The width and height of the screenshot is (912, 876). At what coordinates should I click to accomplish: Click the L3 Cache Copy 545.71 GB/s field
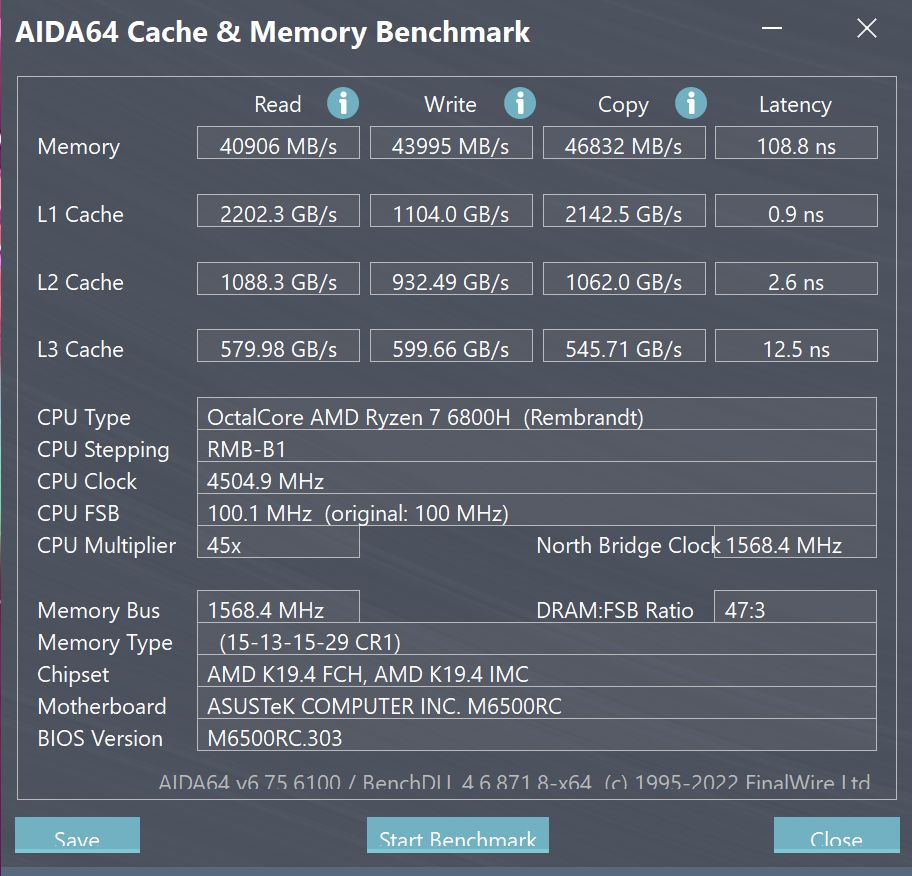624,346
